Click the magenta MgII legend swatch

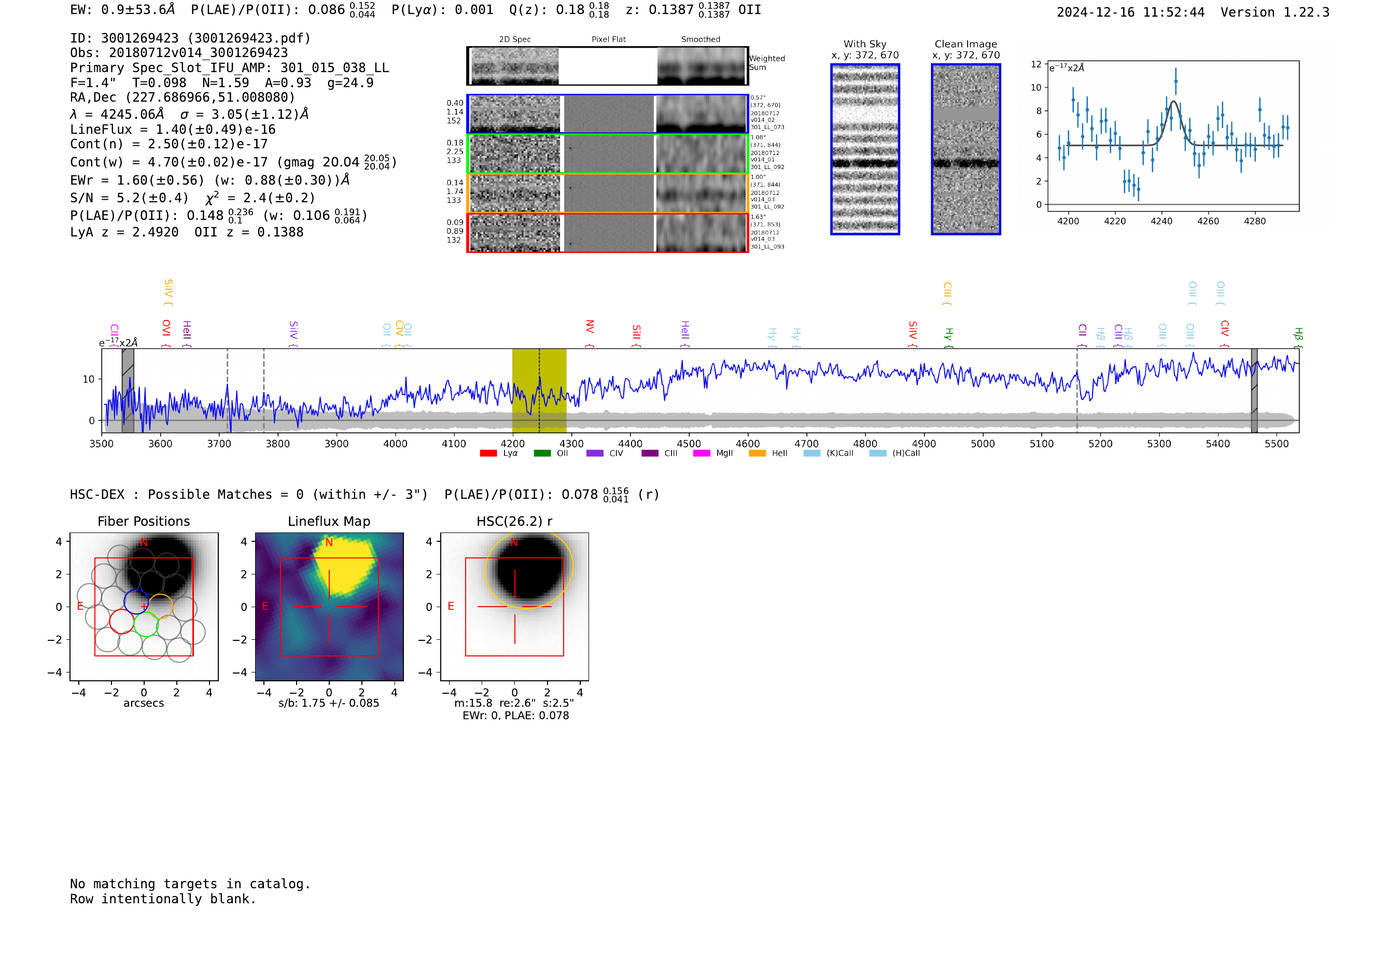click(x=702, y=454)
